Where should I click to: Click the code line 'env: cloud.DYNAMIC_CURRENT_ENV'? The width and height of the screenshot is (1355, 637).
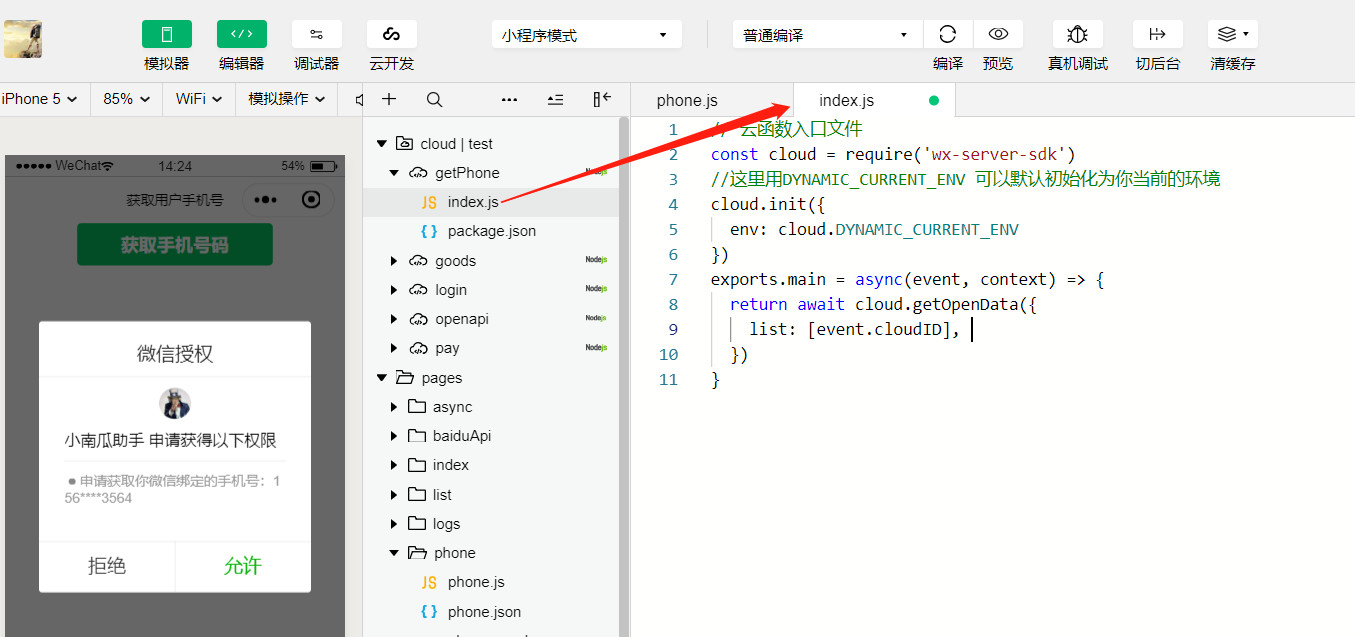pos(874,230)
